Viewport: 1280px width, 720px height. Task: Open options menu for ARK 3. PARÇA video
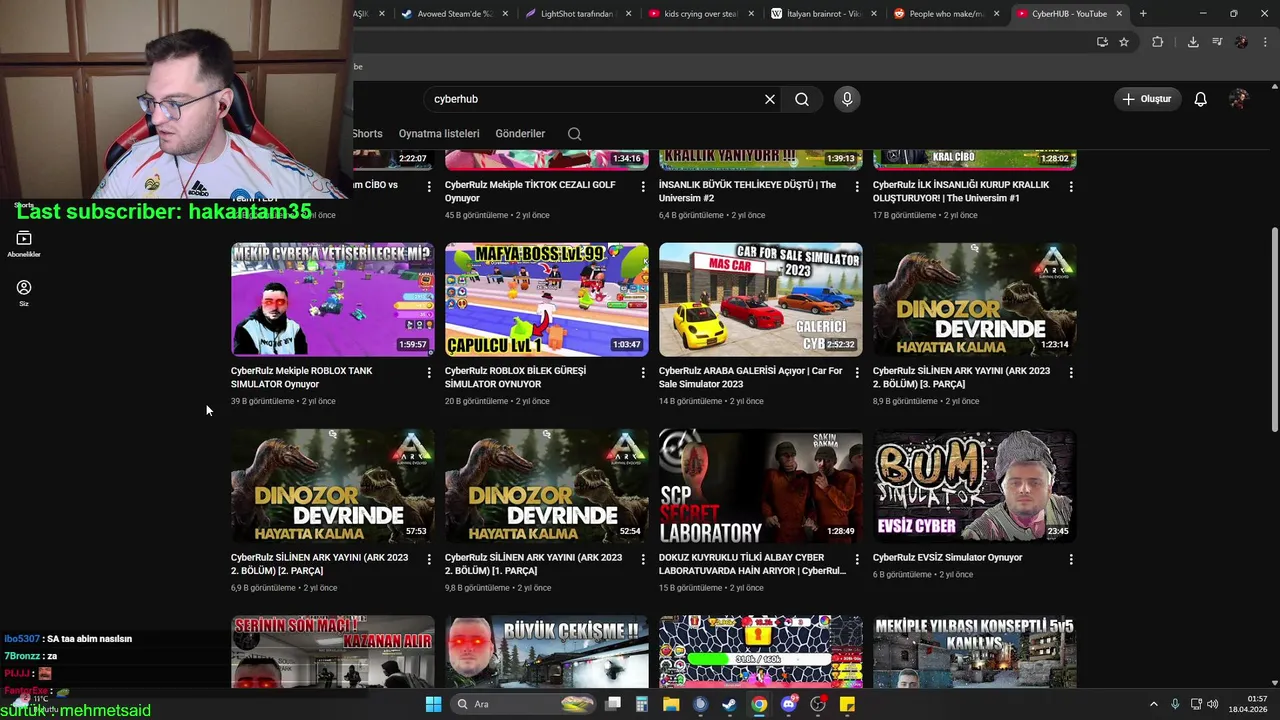point(1071,372)
